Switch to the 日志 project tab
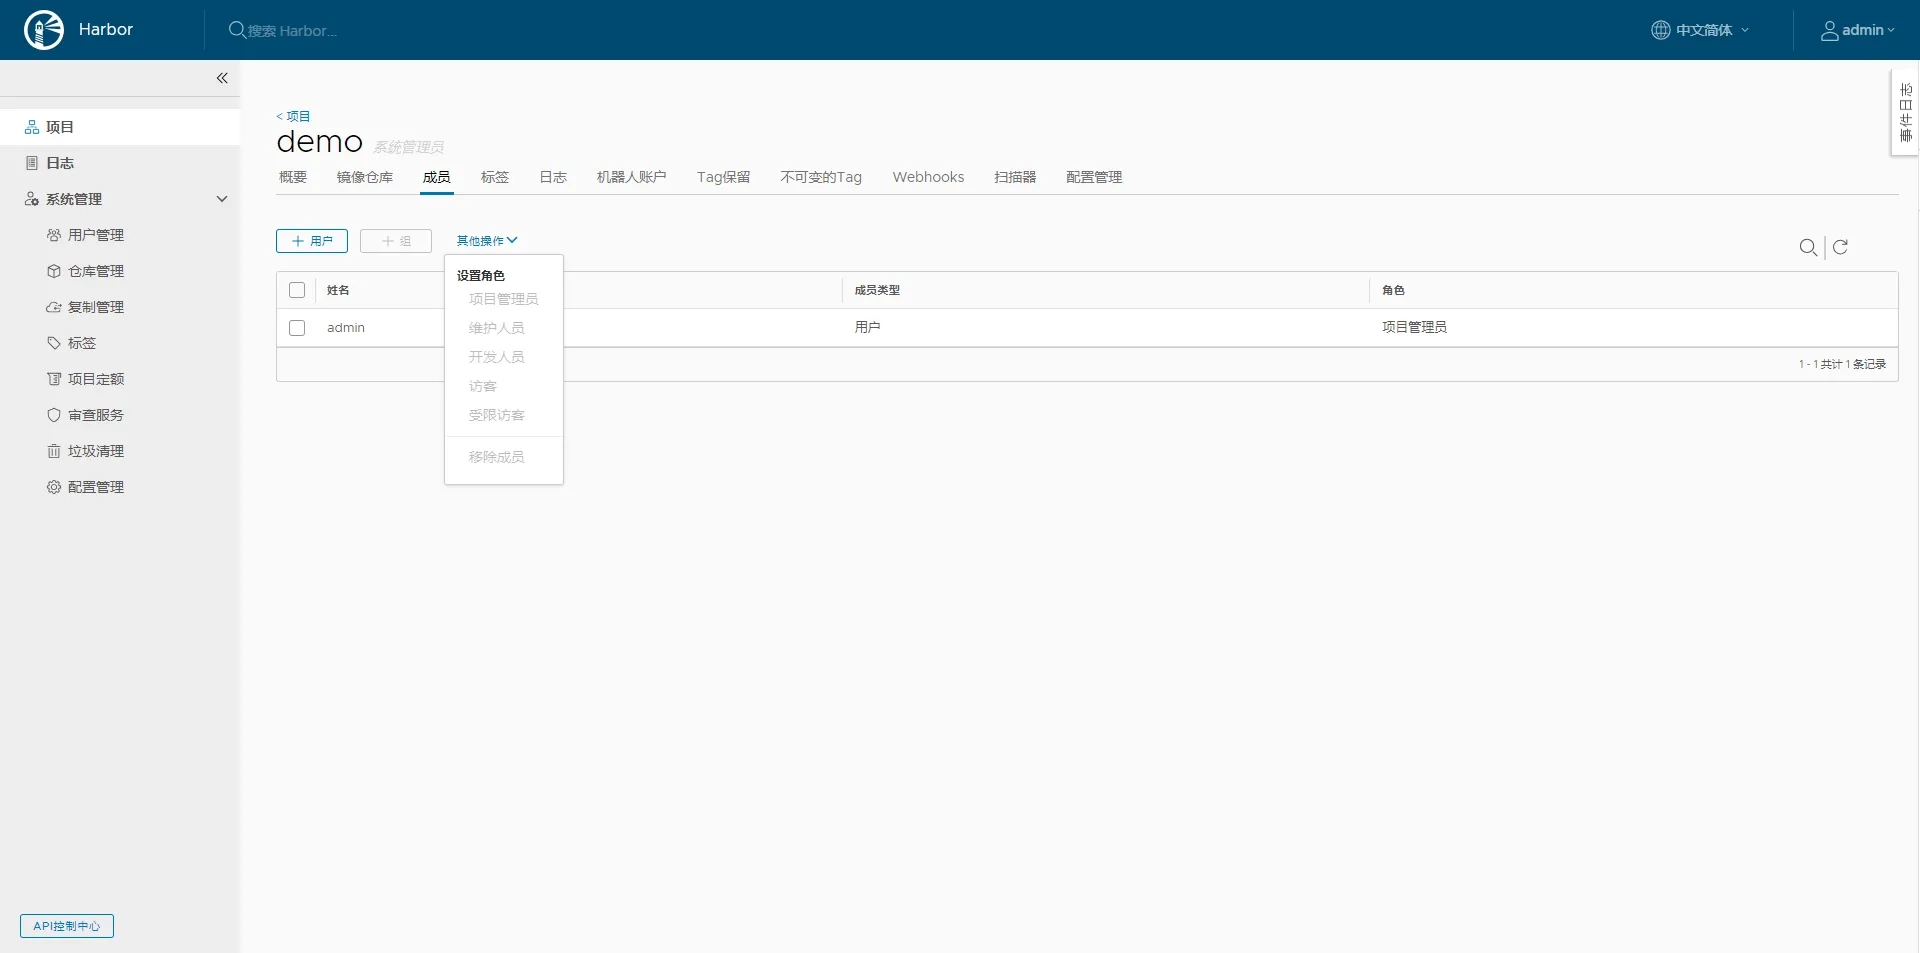The image size is (1920, 953). tap(553, 177)
